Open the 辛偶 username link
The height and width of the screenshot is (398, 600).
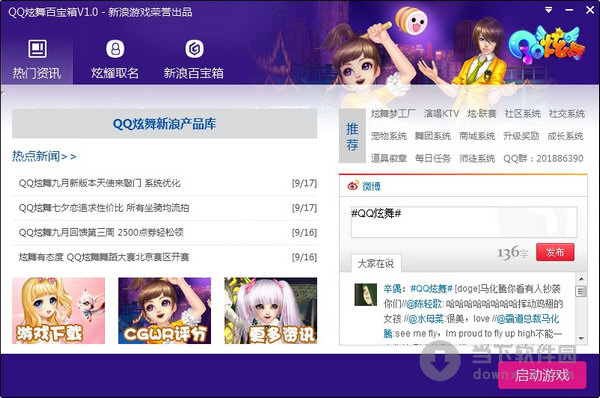tap(392, 289)
